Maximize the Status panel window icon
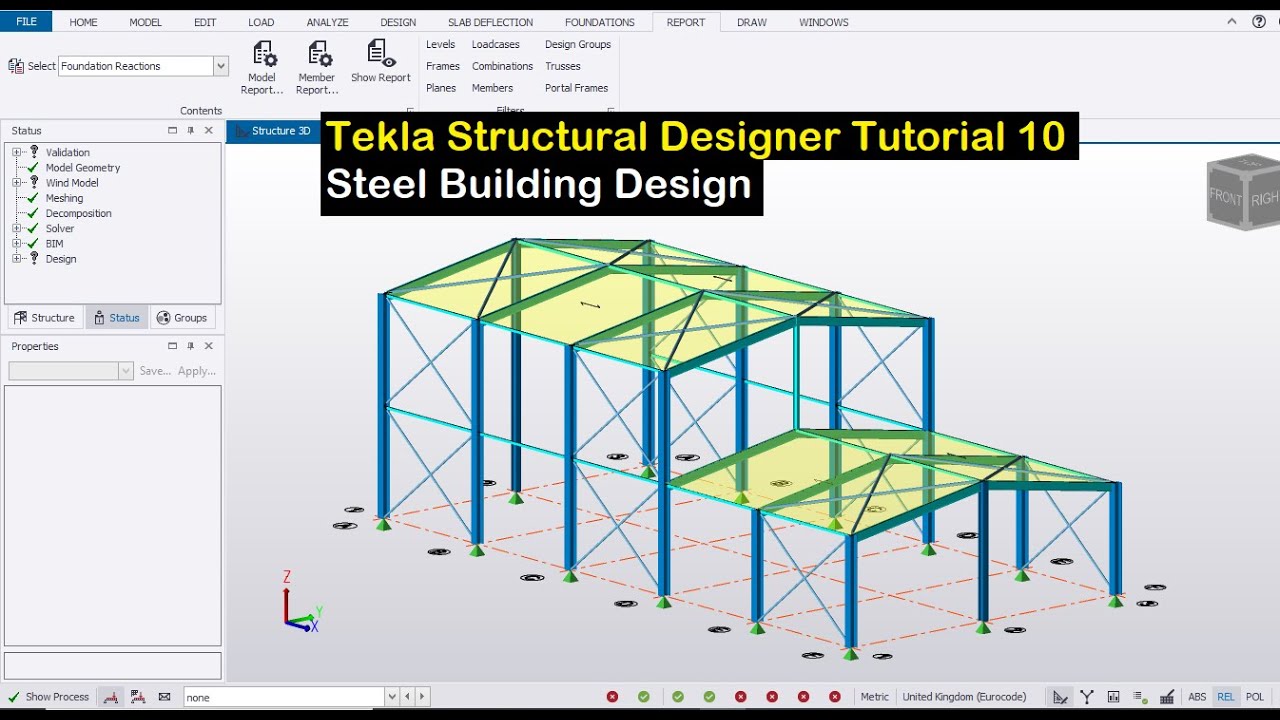Image resolution: width=1280 pixels, height=720 pixels. pos(172,130)
